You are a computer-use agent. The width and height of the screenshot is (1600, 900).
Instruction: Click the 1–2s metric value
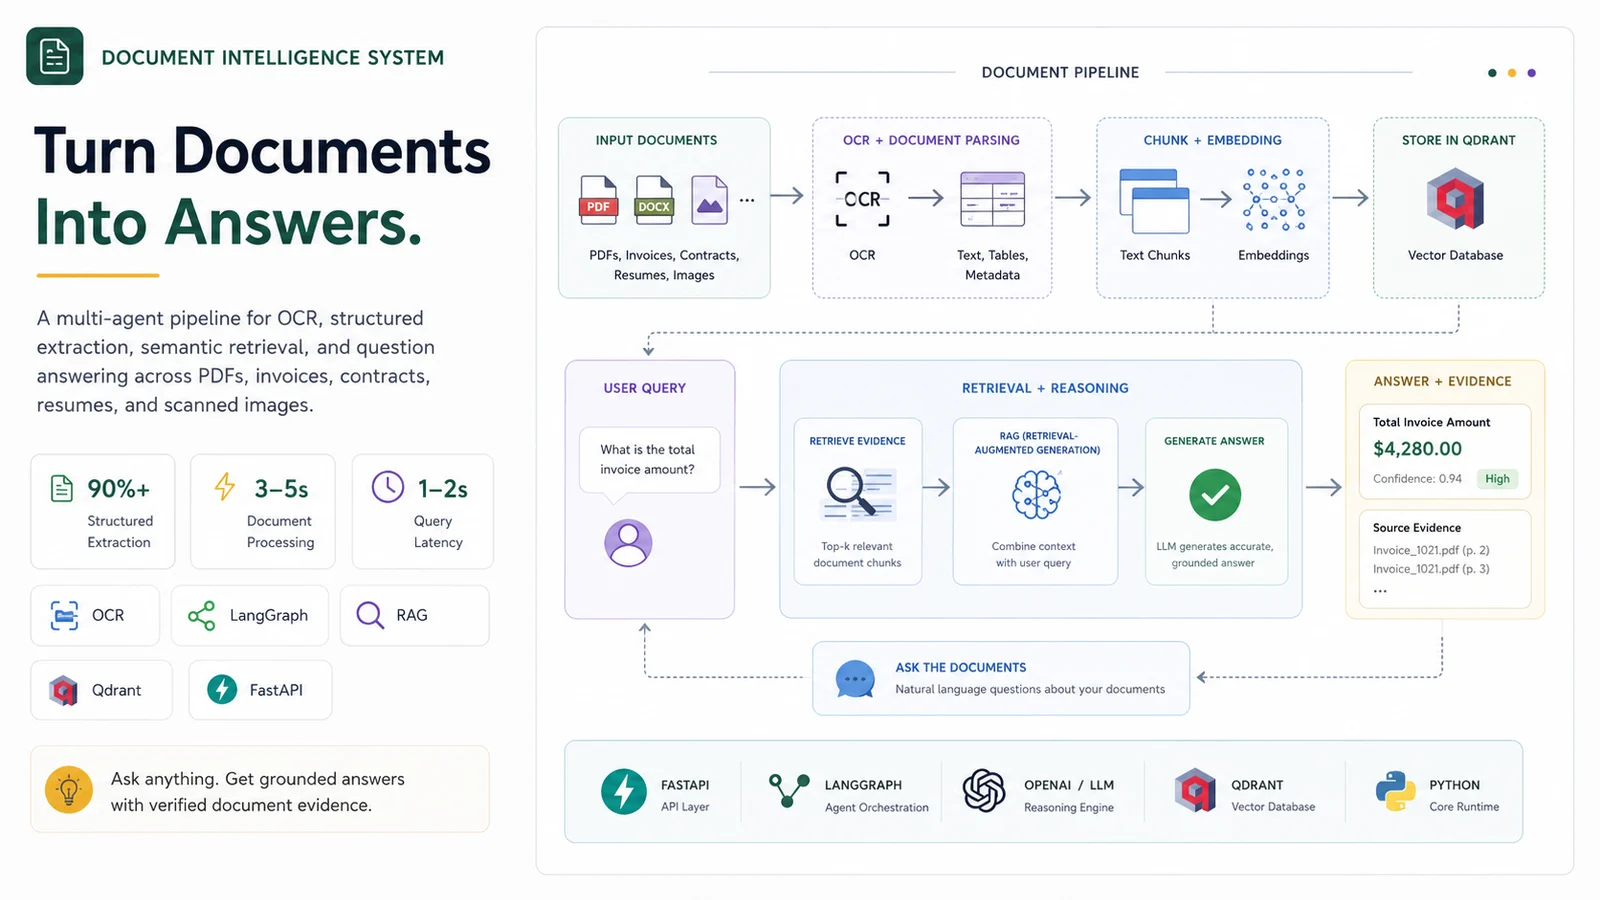(x=442, y=489)
